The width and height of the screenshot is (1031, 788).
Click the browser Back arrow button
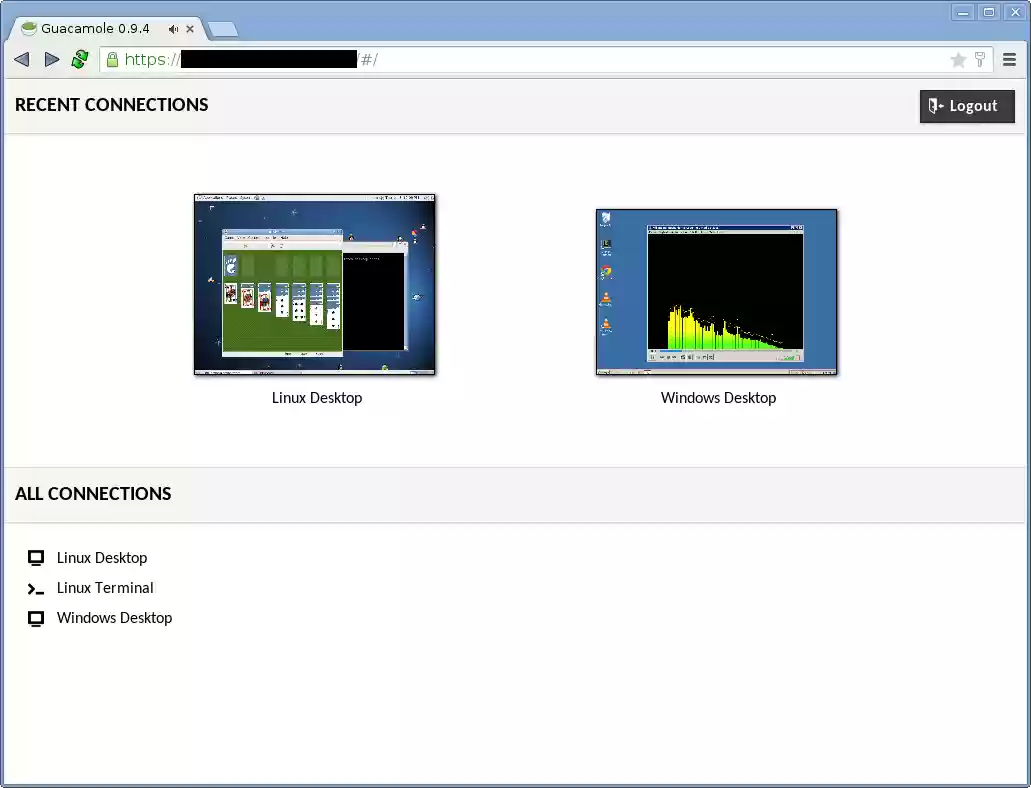point(22,60)
